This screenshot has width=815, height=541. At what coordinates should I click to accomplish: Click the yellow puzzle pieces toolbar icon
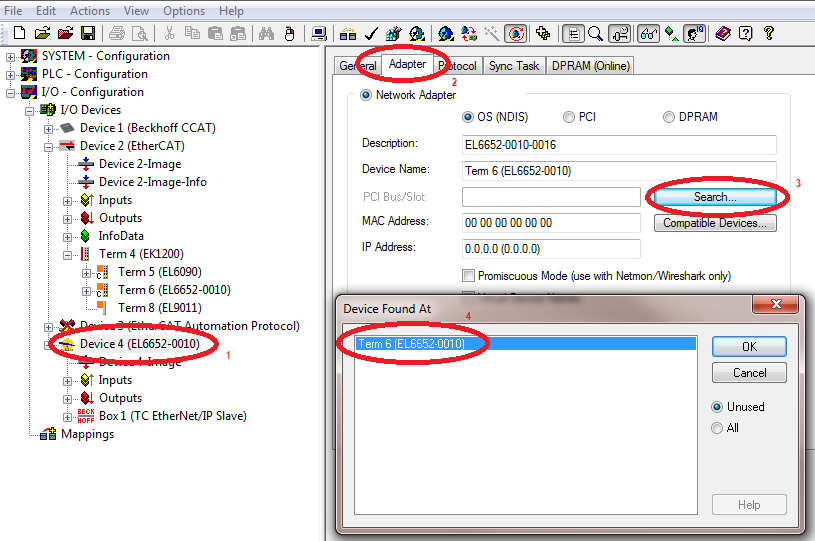tap(543, 33)
